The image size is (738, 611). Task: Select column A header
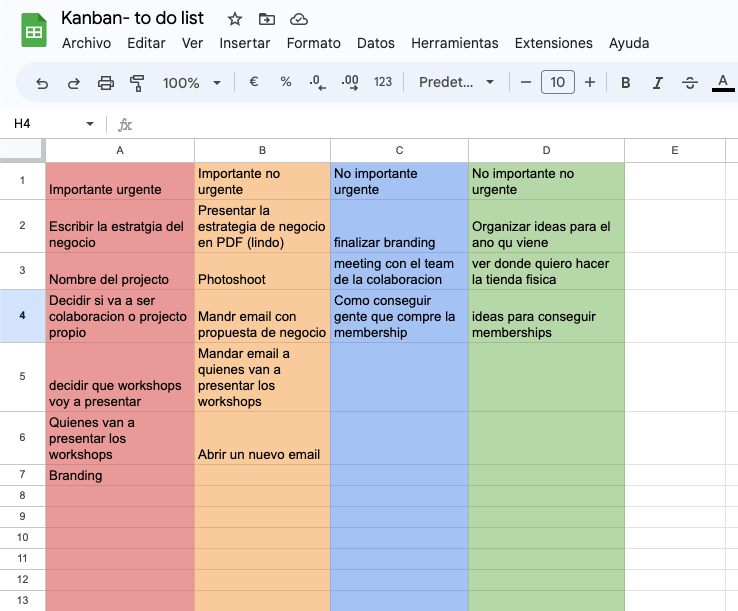point(120,150)
